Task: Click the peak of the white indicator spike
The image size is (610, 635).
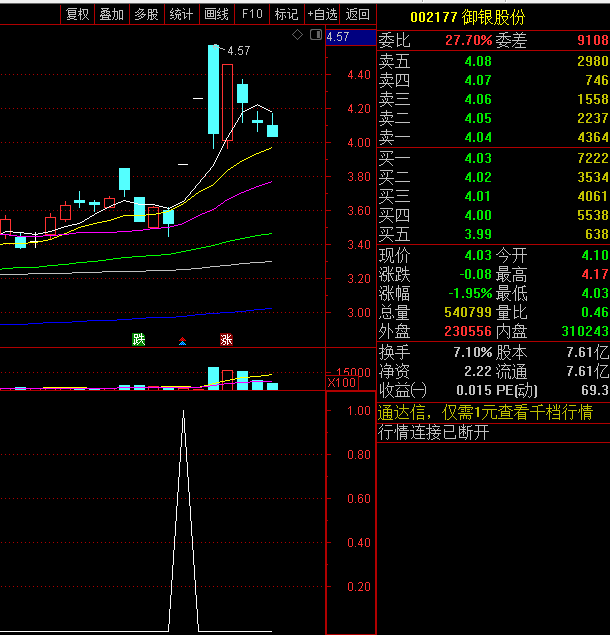Action: [183, 411]
